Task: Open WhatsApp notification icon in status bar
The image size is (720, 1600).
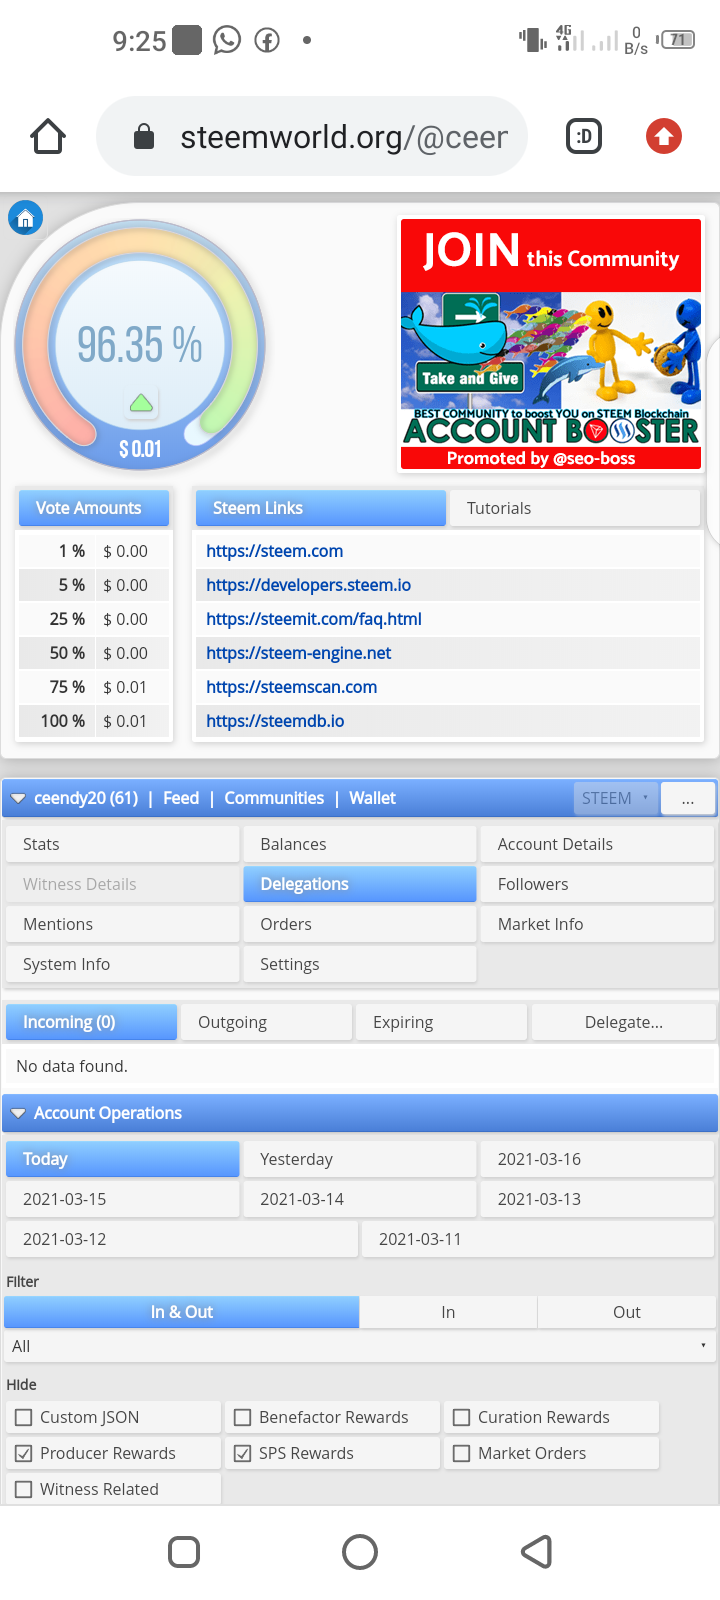Action: [227, 40]
